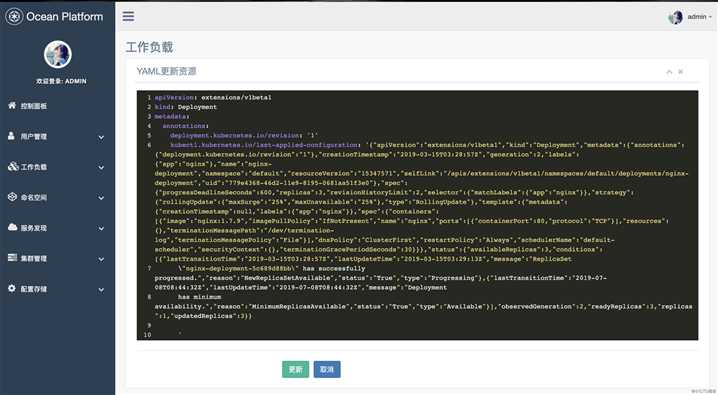The image size is (718, 395).
Task: Click the blue 取消 cancel button
Action: point(327,369)
